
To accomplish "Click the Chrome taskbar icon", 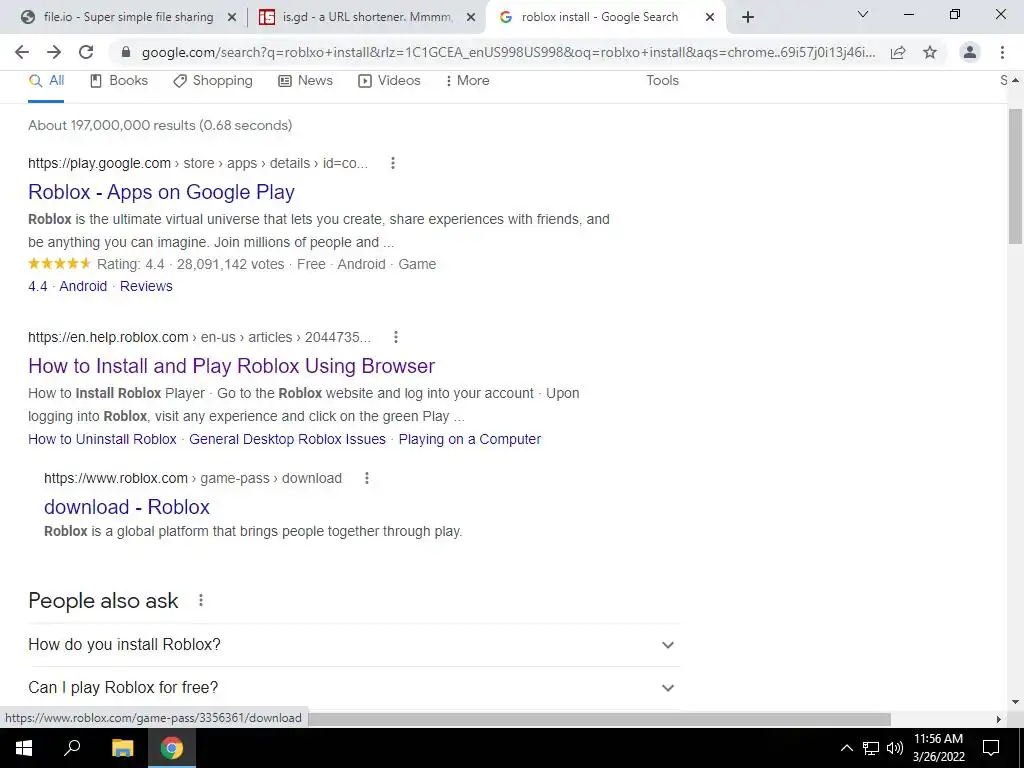I will [x=172, y=748].
